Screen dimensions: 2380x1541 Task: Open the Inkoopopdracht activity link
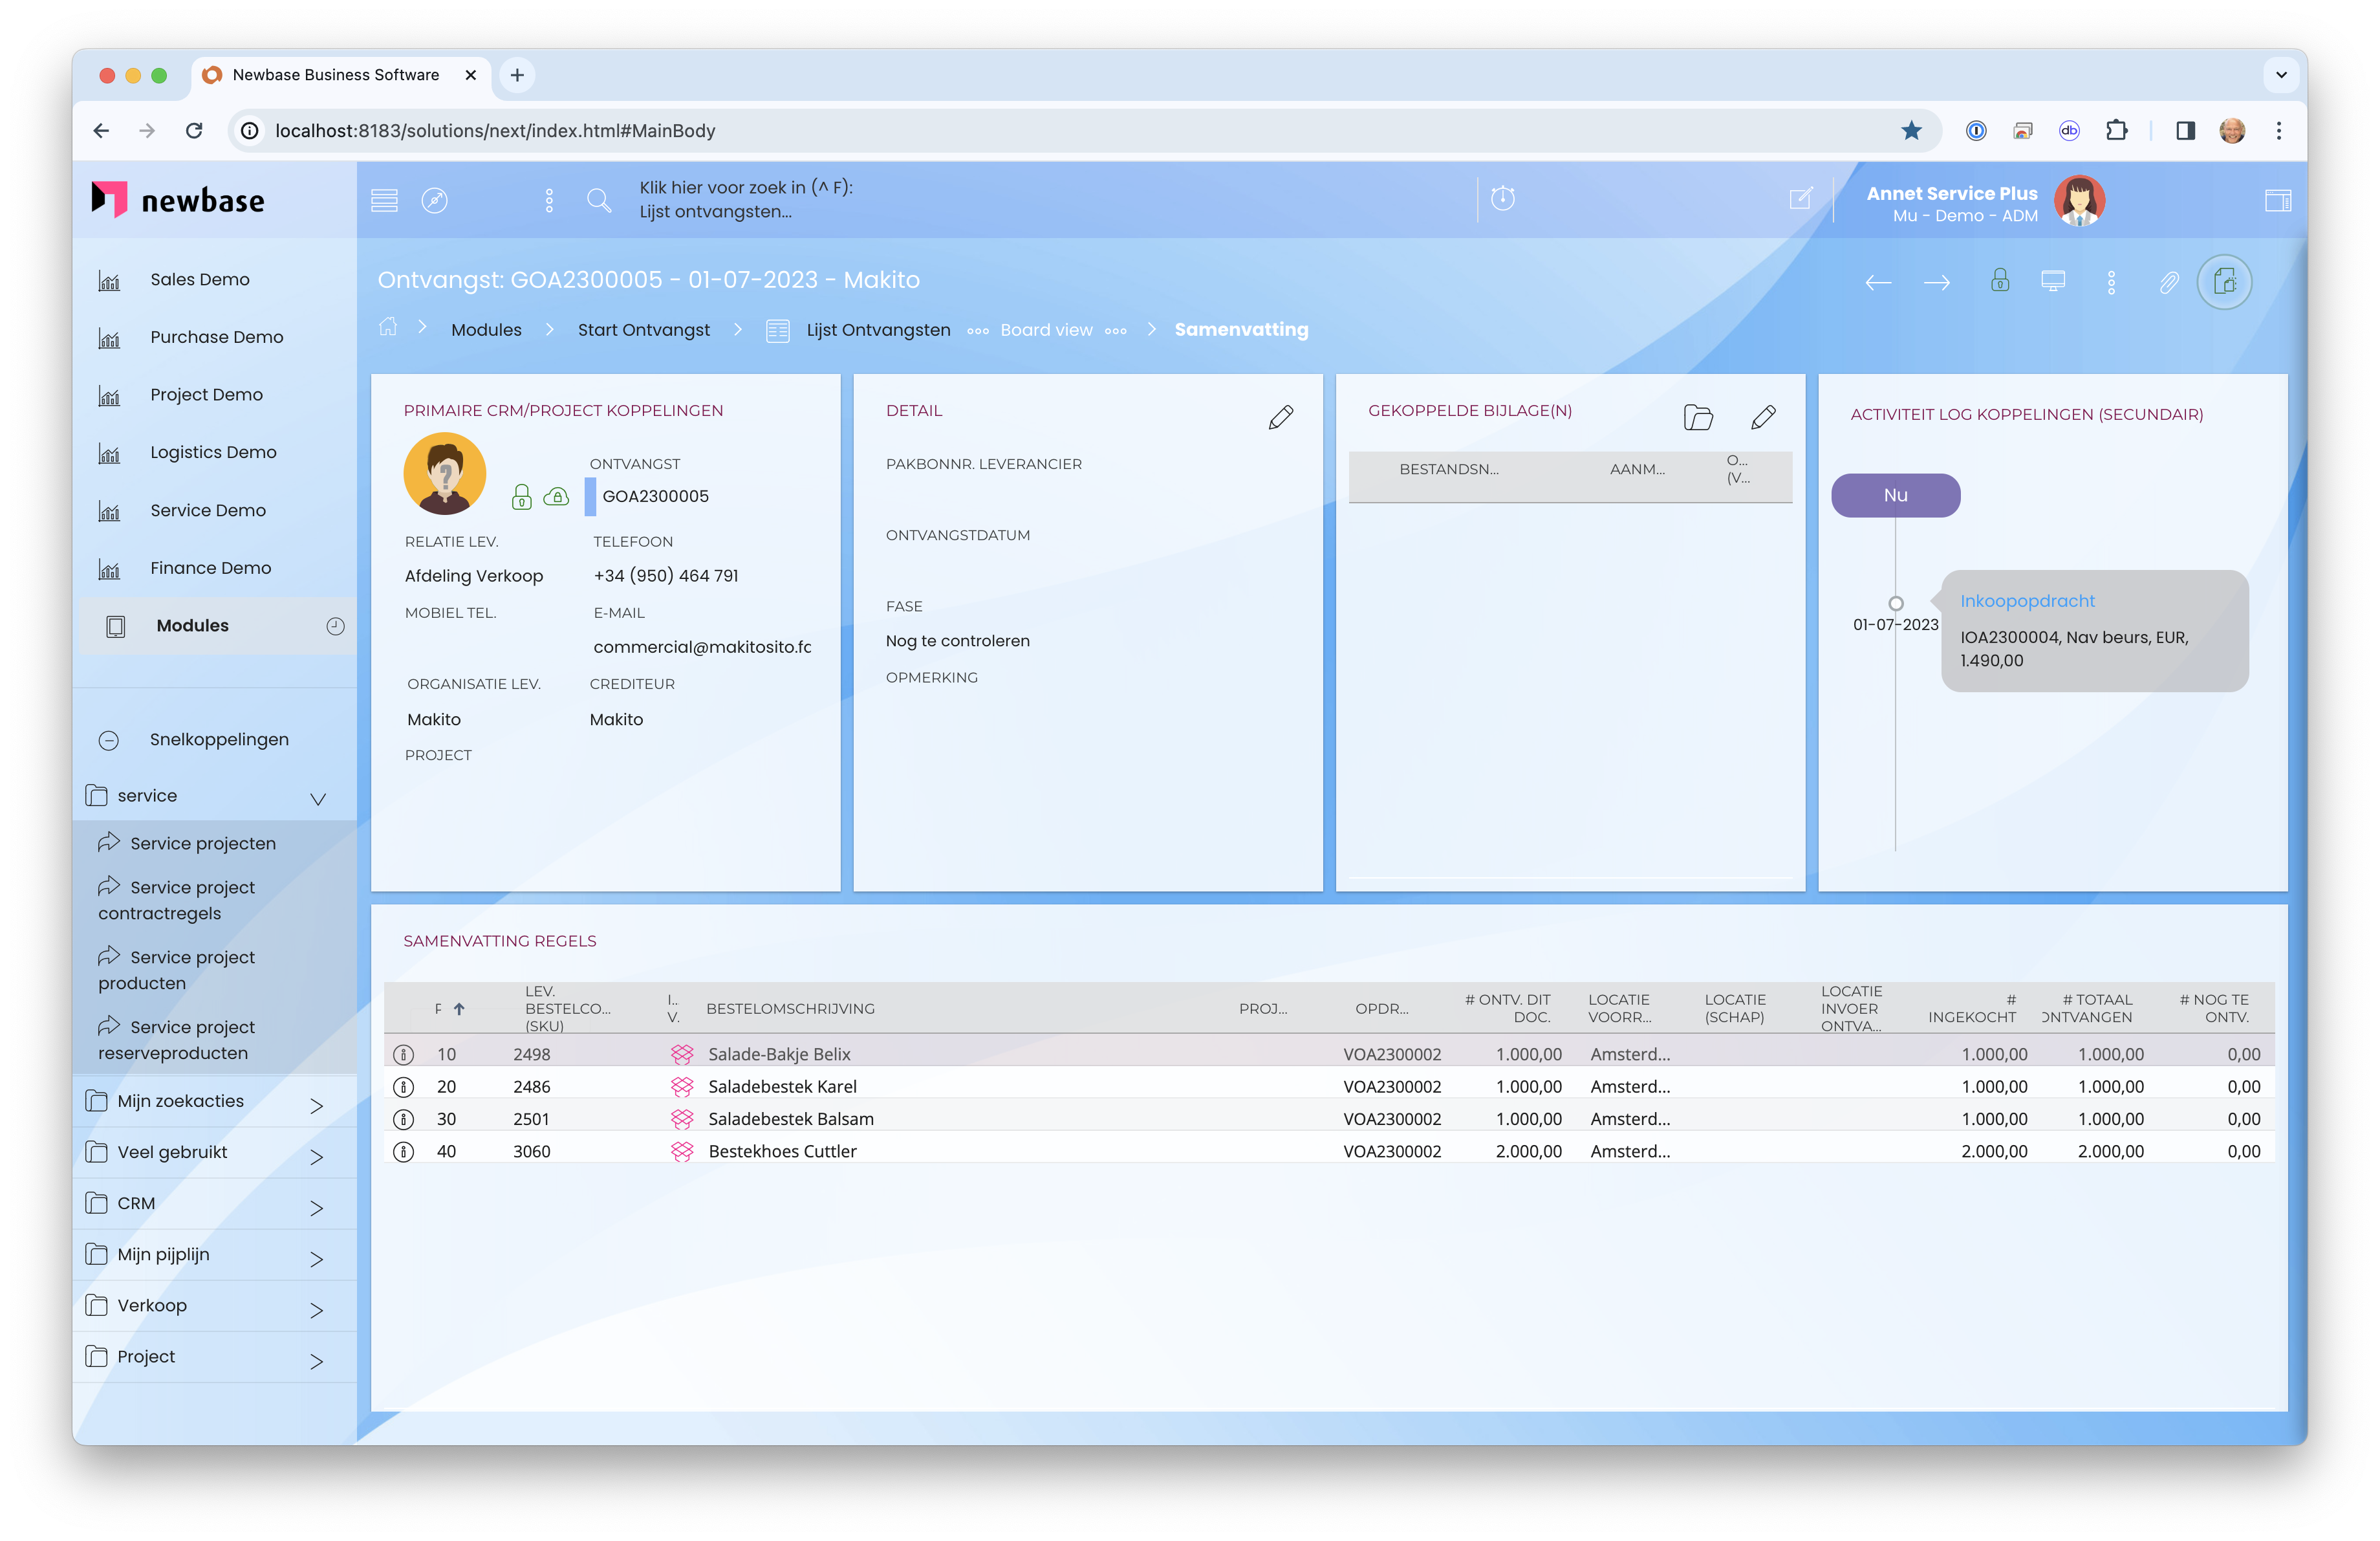[x=2027, y=601]
